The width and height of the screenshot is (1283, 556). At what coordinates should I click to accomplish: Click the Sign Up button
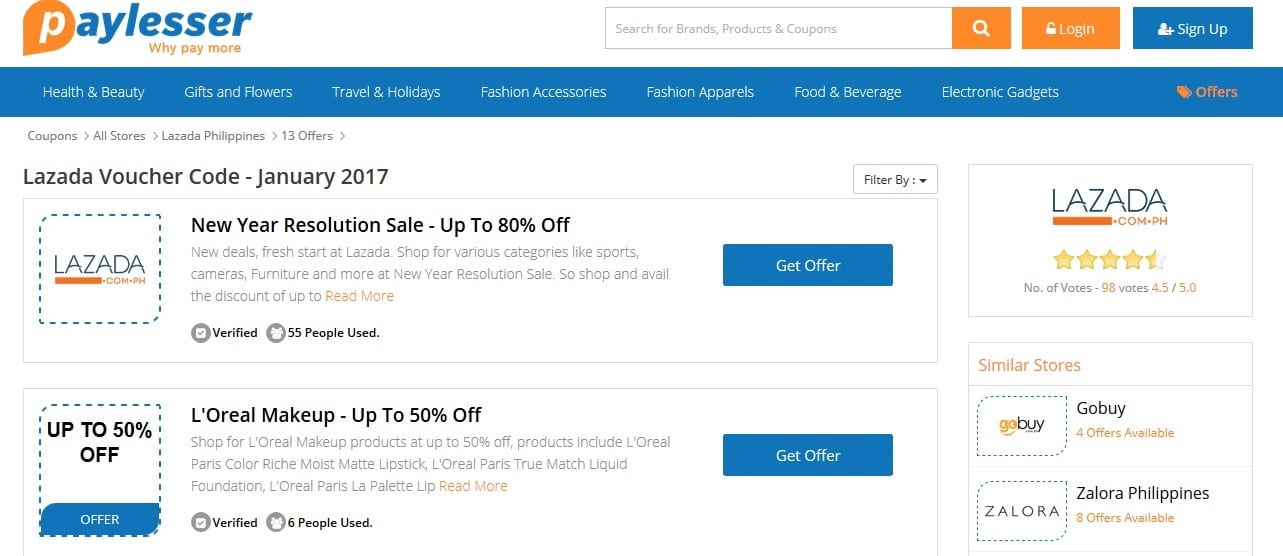click(1192, 28)
